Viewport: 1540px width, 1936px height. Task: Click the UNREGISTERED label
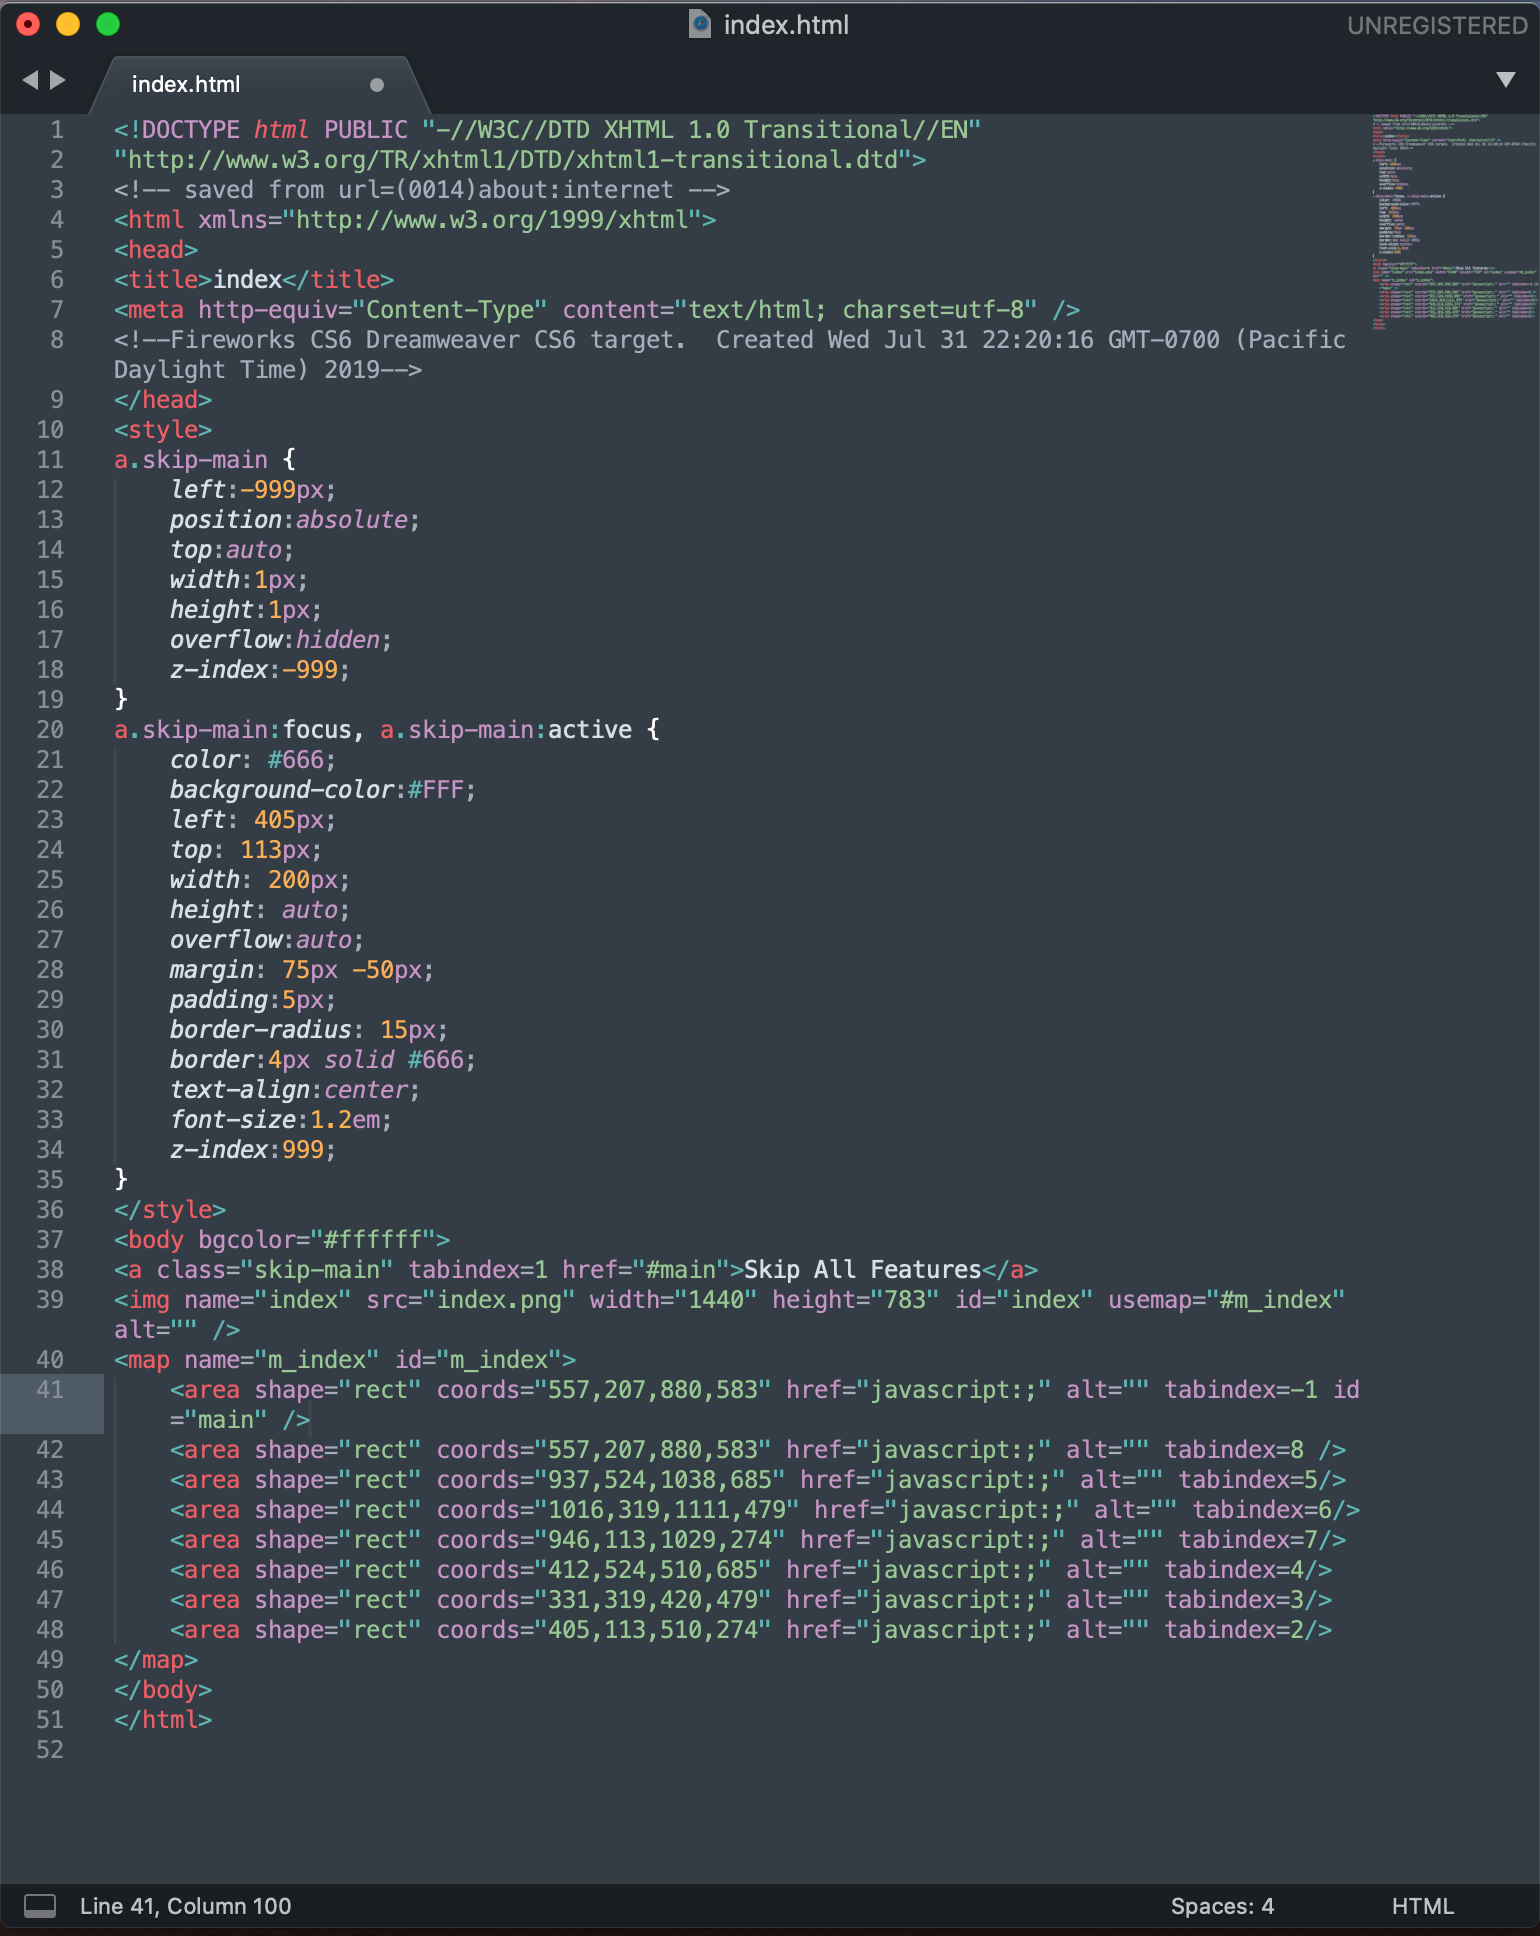tap(1437, 26)
